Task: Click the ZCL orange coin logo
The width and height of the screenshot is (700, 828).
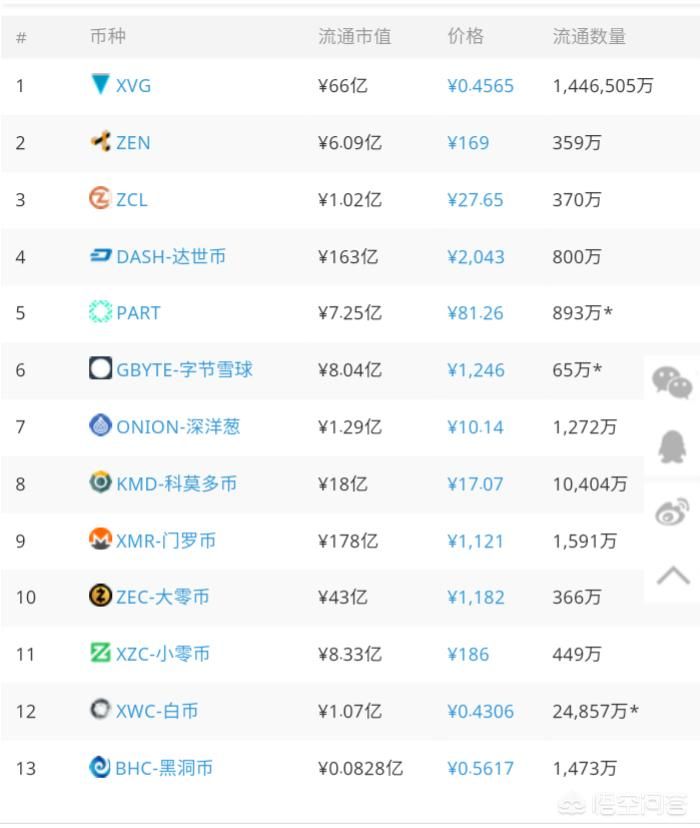Action: point(100,198)
